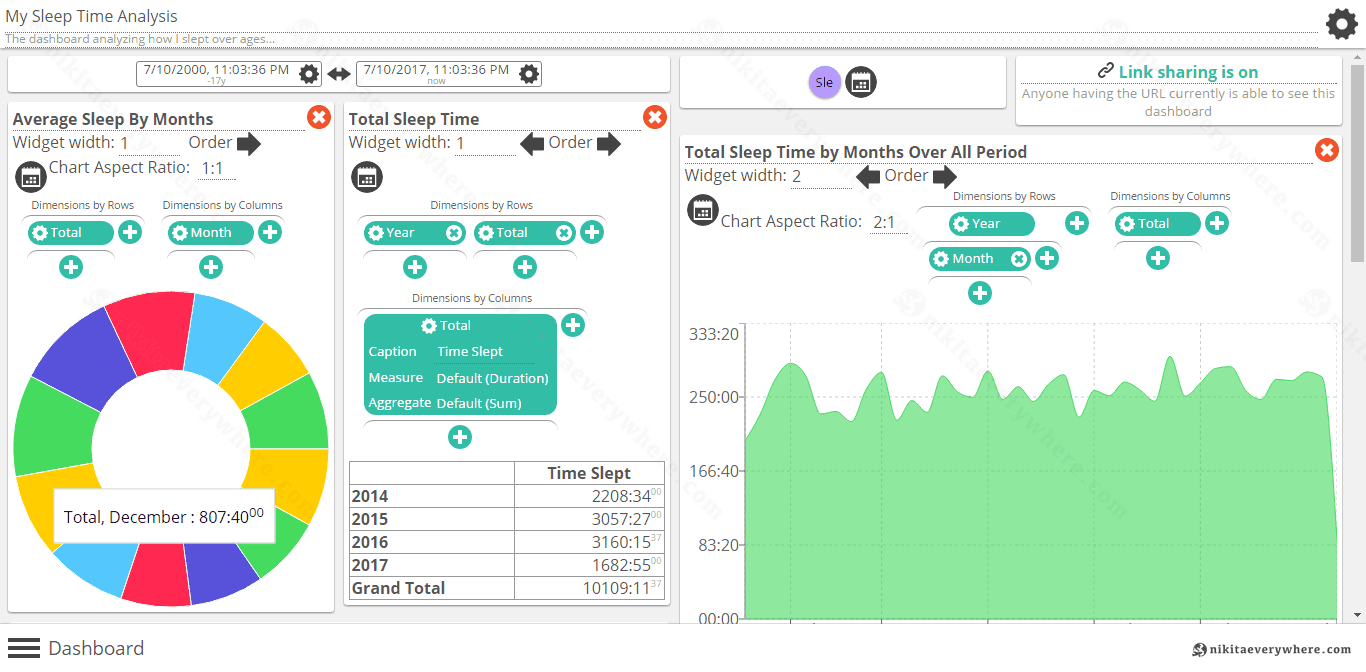Move Total Sleep Time widget order left
1366x672 pixels.
pyautogui.click(x=532, y=143)
